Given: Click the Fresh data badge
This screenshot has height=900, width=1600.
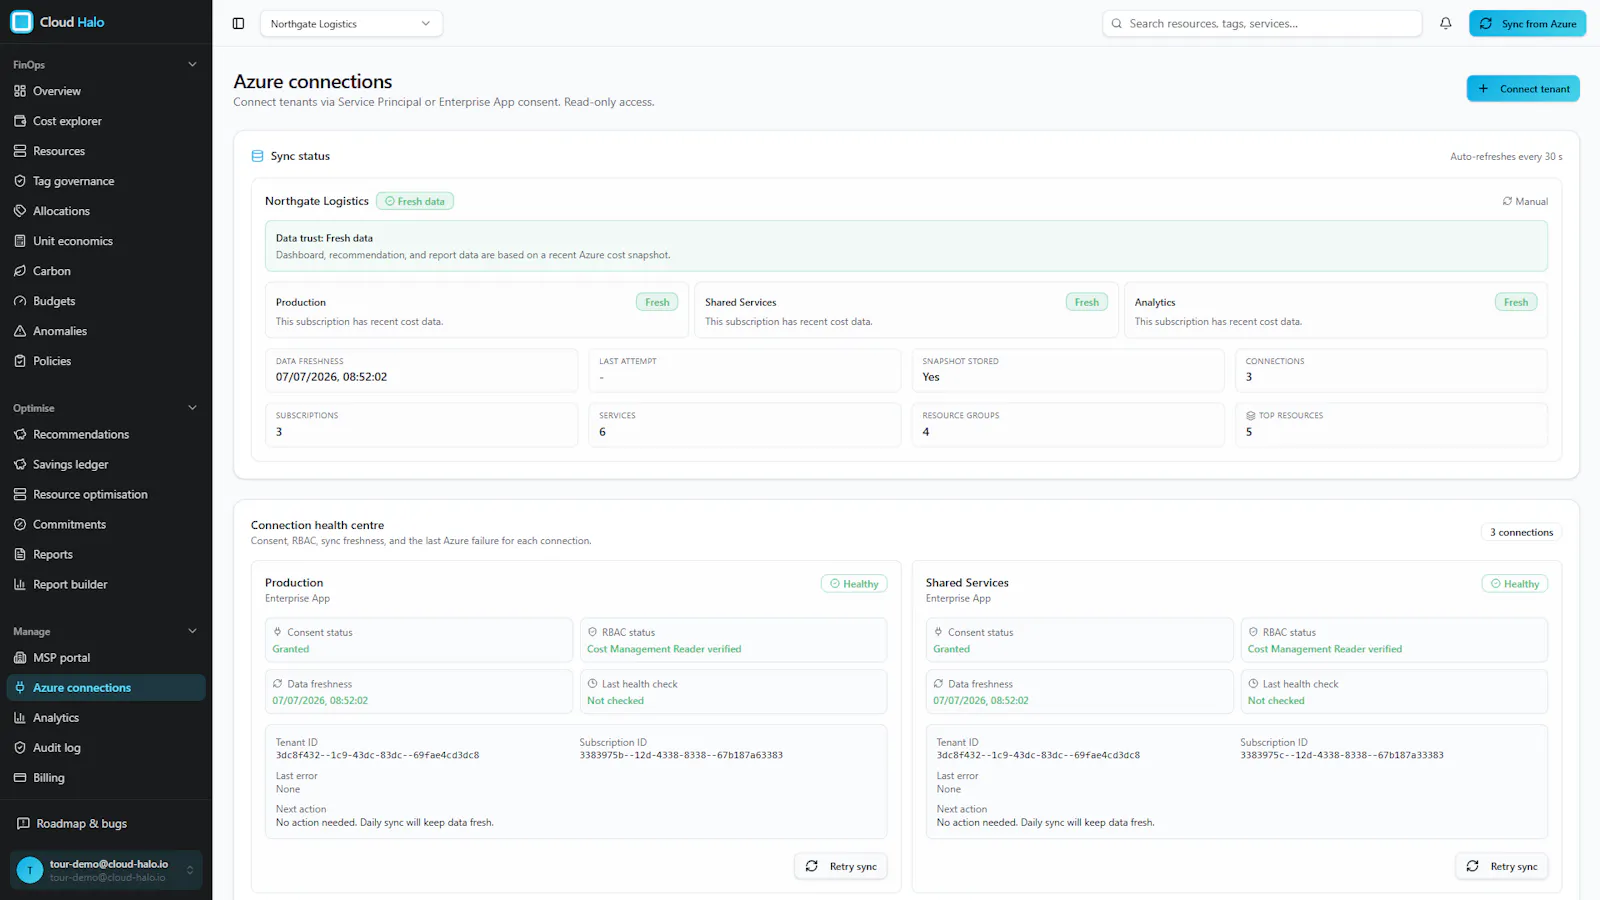Looking at the screenshot, I should pos(415,201).
